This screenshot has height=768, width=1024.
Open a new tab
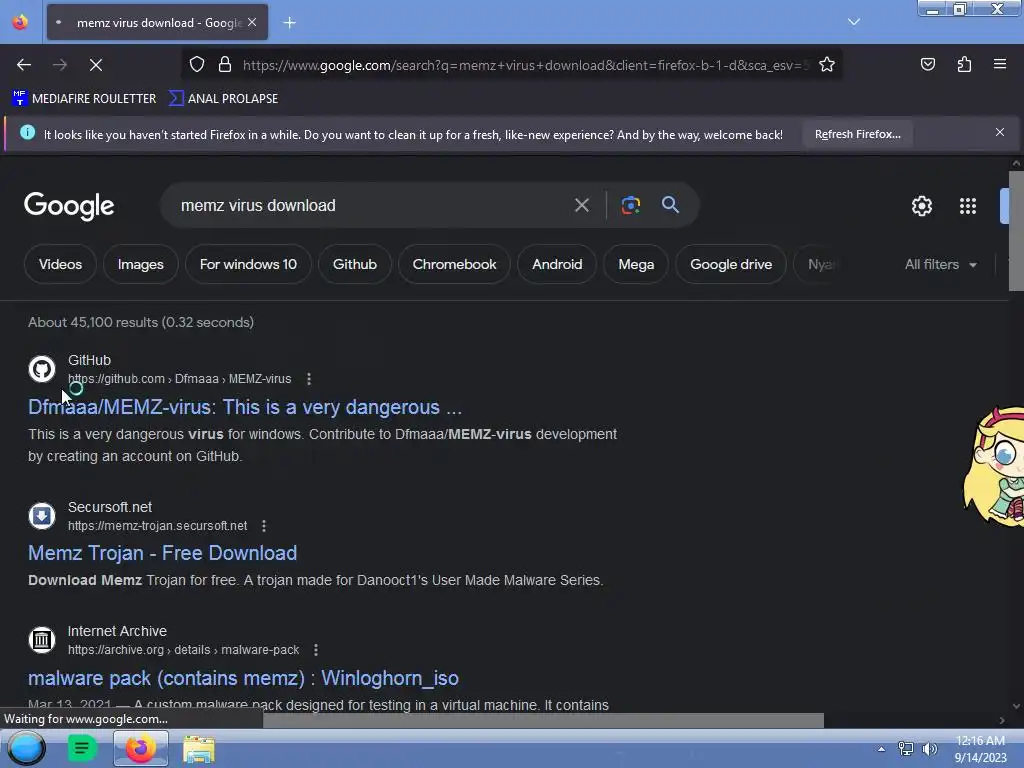pos(289,23)
